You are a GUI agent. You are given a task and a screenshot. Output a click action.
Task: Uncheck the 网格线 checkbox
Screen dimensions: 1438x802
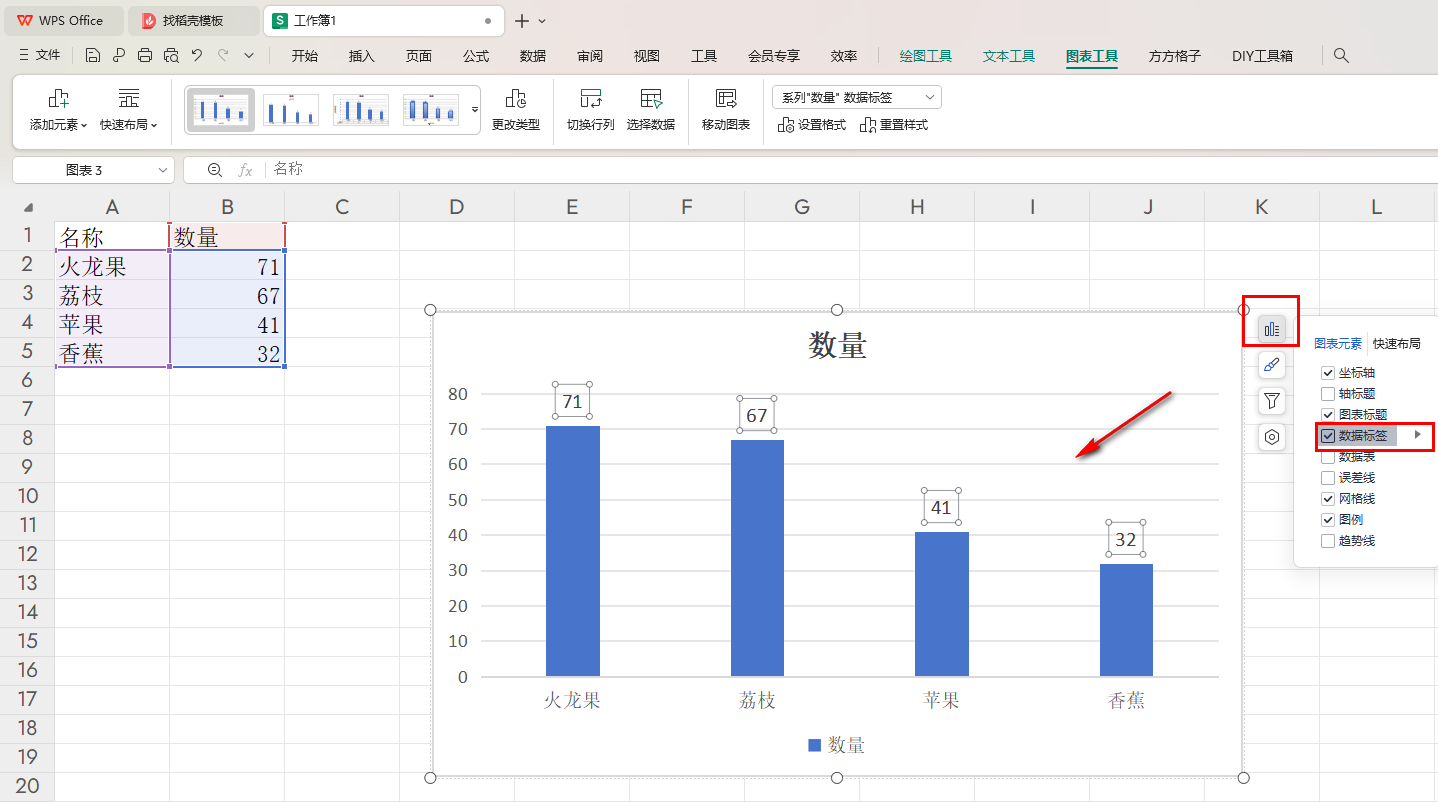[x=1328, y=499]
